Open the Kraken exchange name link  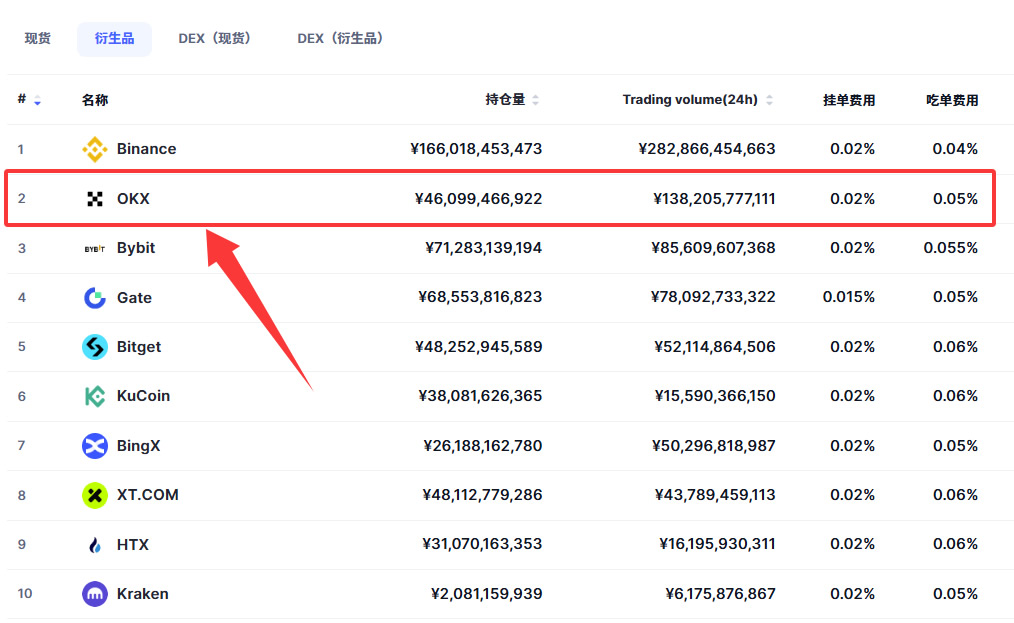[142, 594]
